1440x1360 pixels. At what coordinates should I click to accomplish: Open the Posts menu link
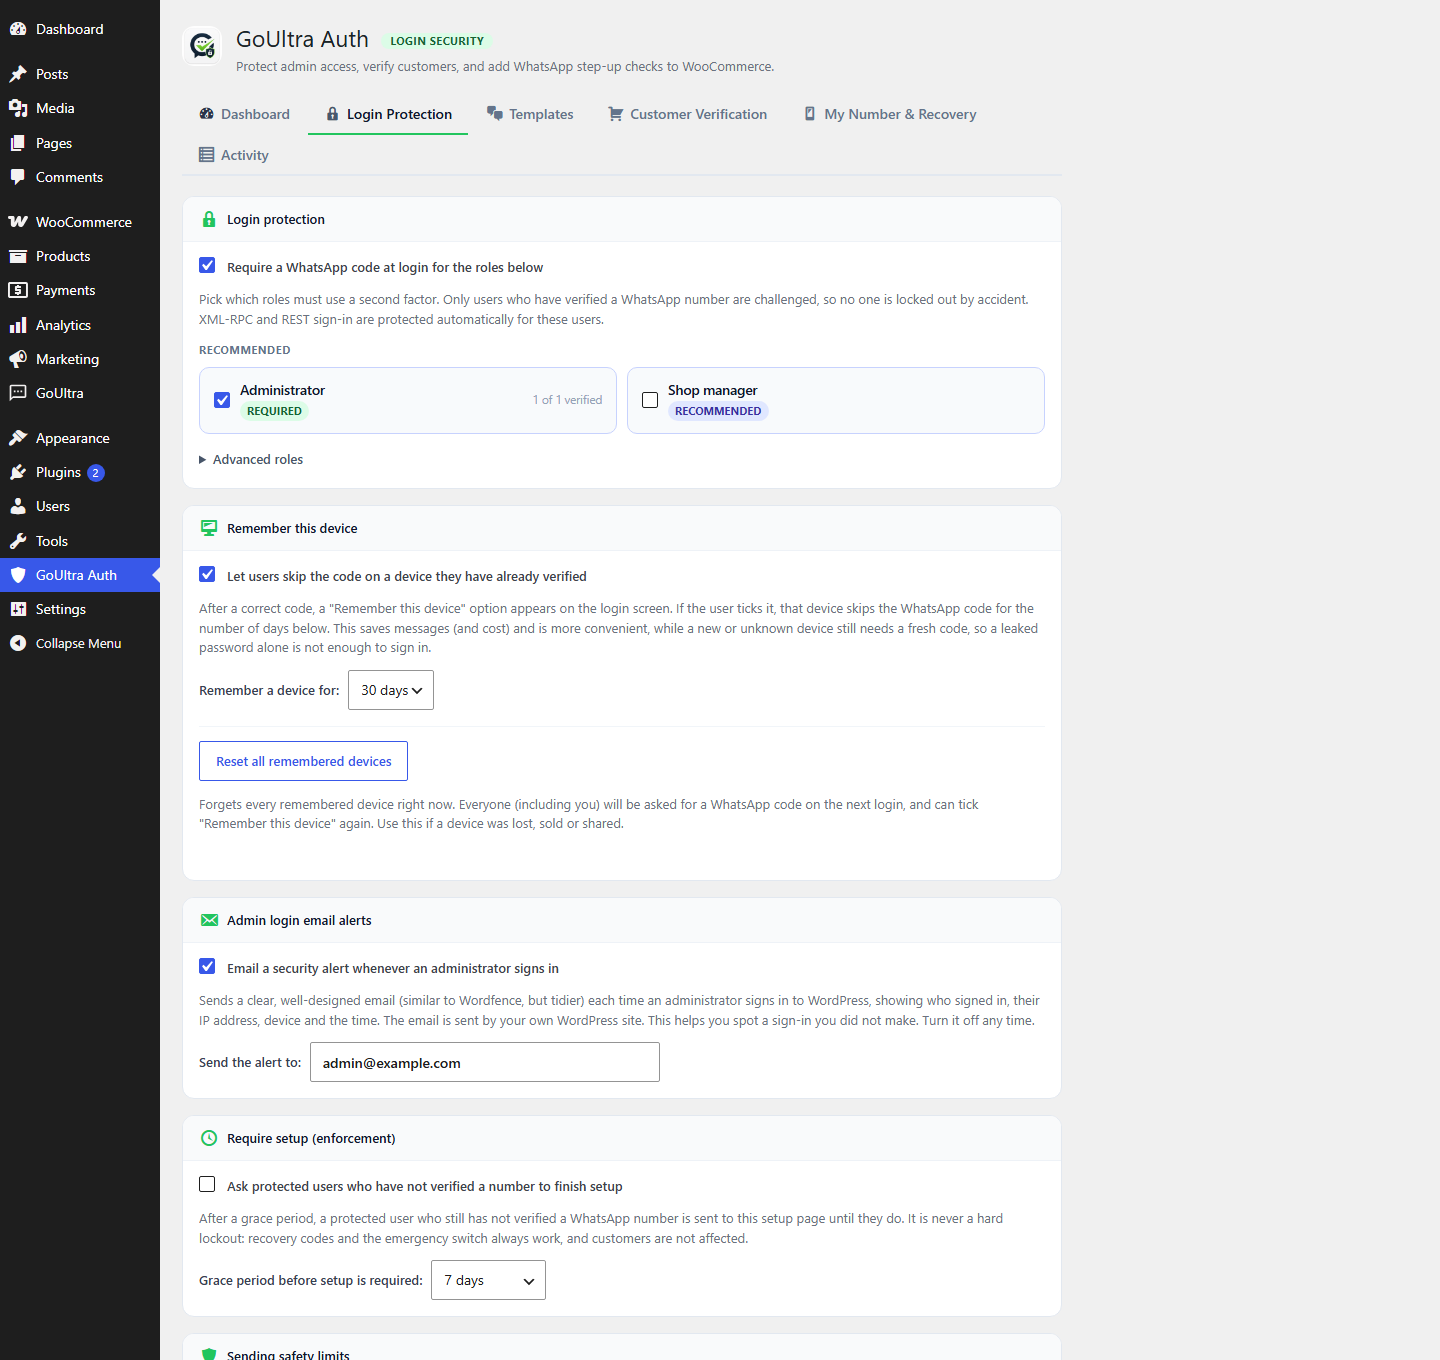pos(80,74)
